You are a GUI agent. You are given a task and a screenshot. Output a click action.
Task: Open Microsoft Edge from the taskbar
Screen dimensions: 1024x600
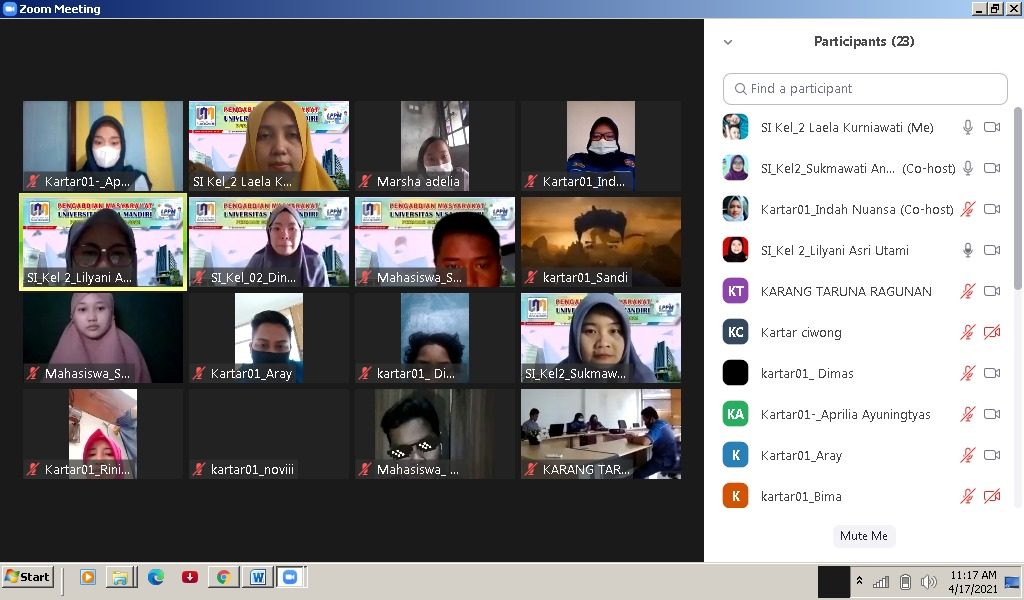[156, 577]
